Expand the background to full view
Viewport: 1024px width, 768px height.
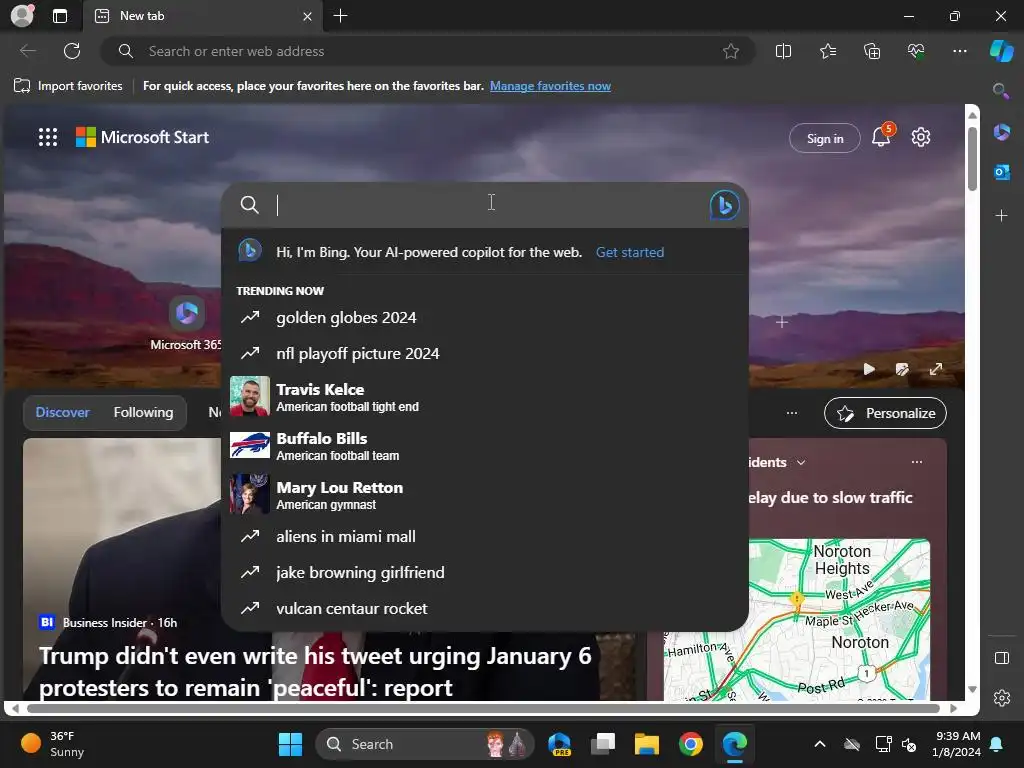click(x=936, y=369)
